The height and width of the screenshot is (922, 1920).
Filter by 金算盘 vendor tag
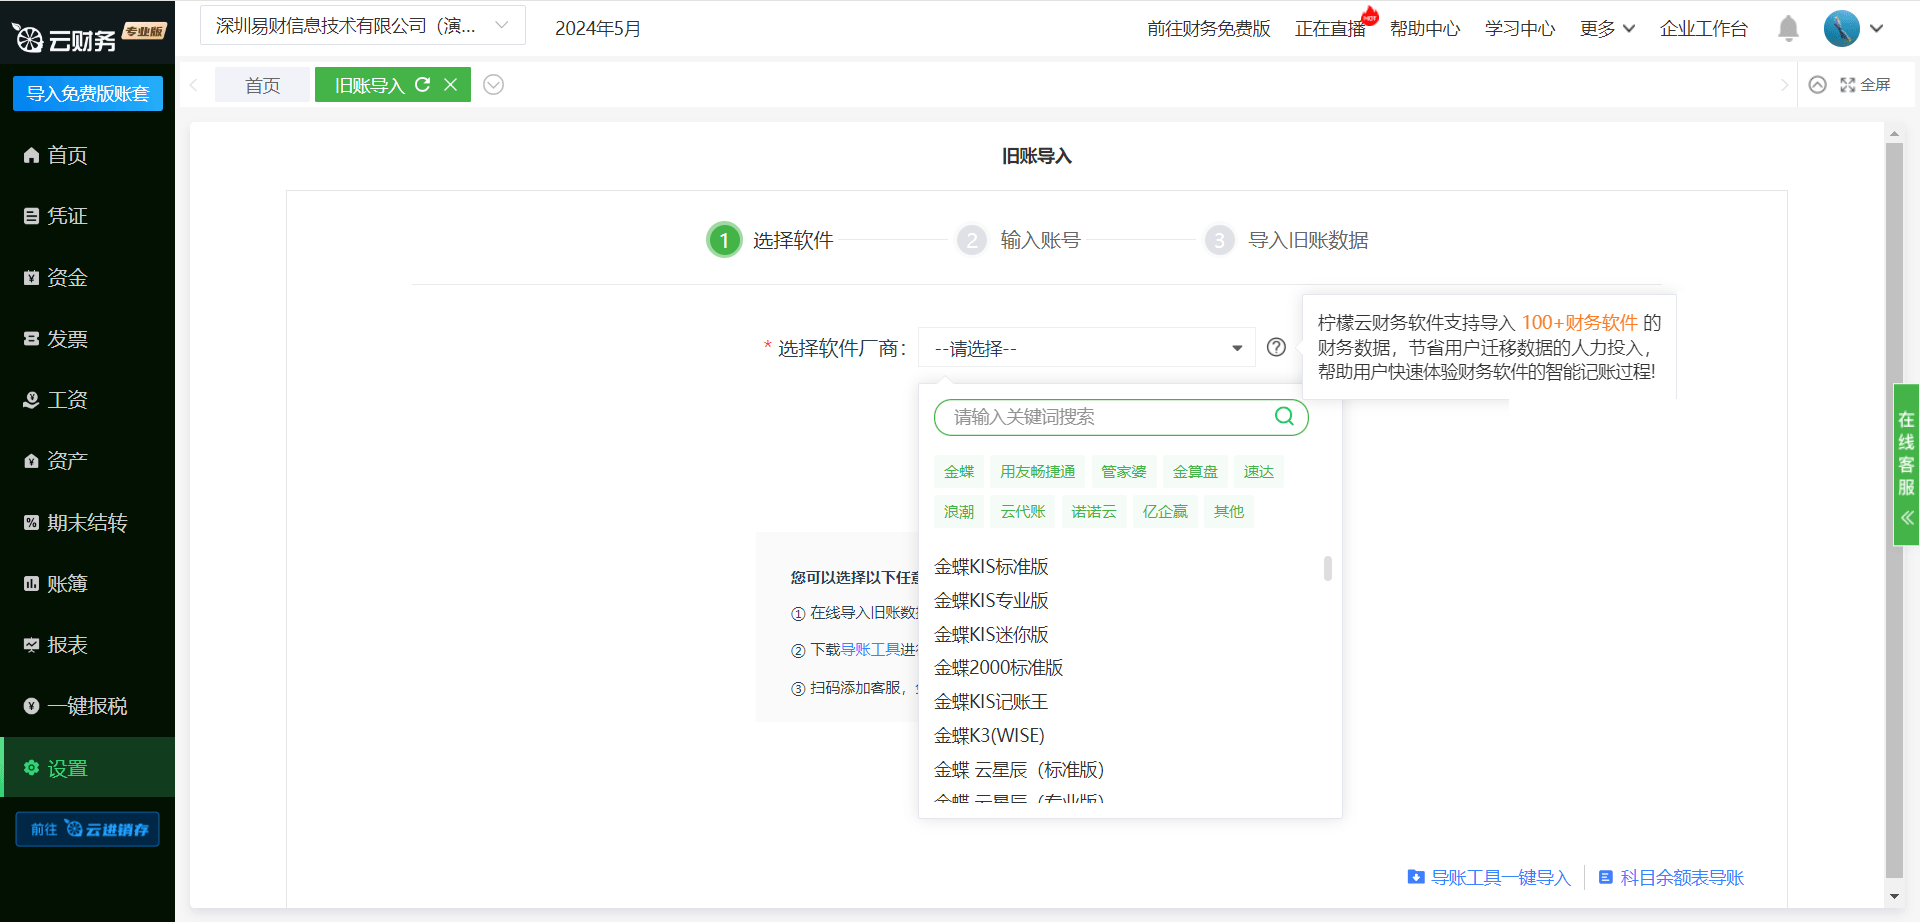[1195, 471]
